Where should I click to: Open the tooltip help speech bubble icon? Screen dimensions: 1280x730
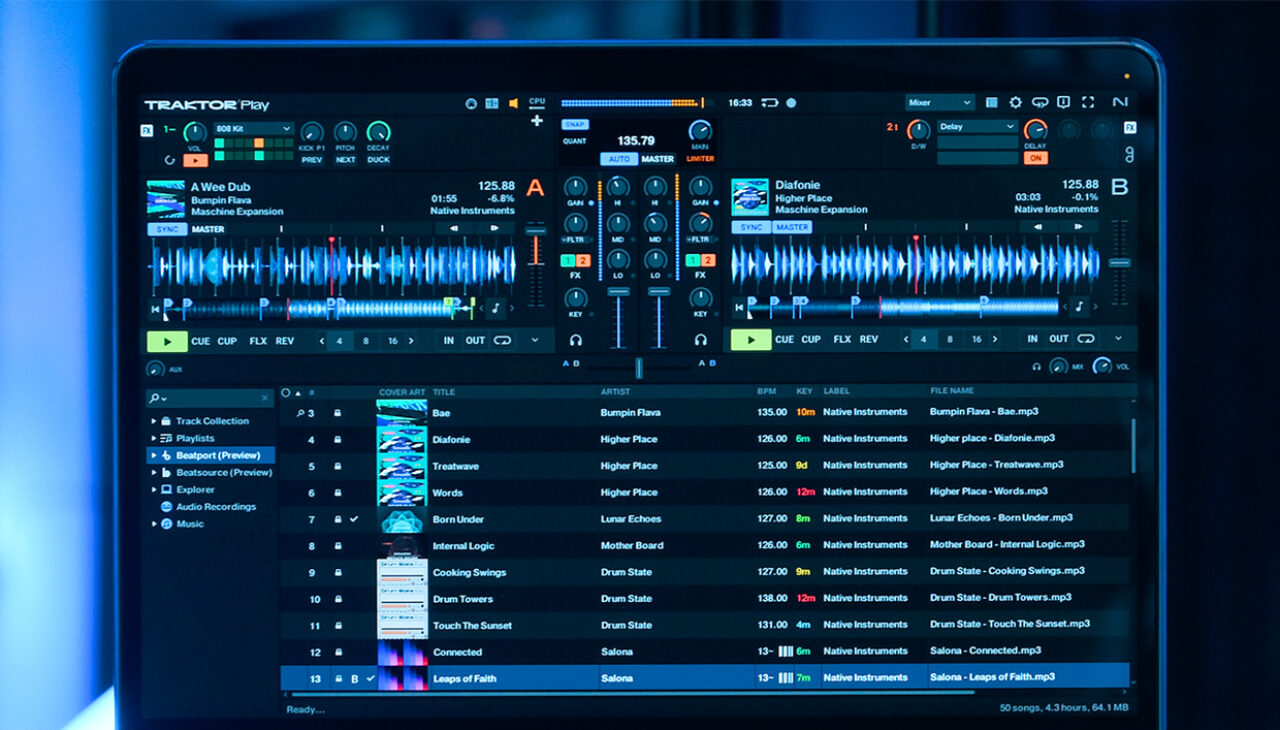click(1039, 102)
